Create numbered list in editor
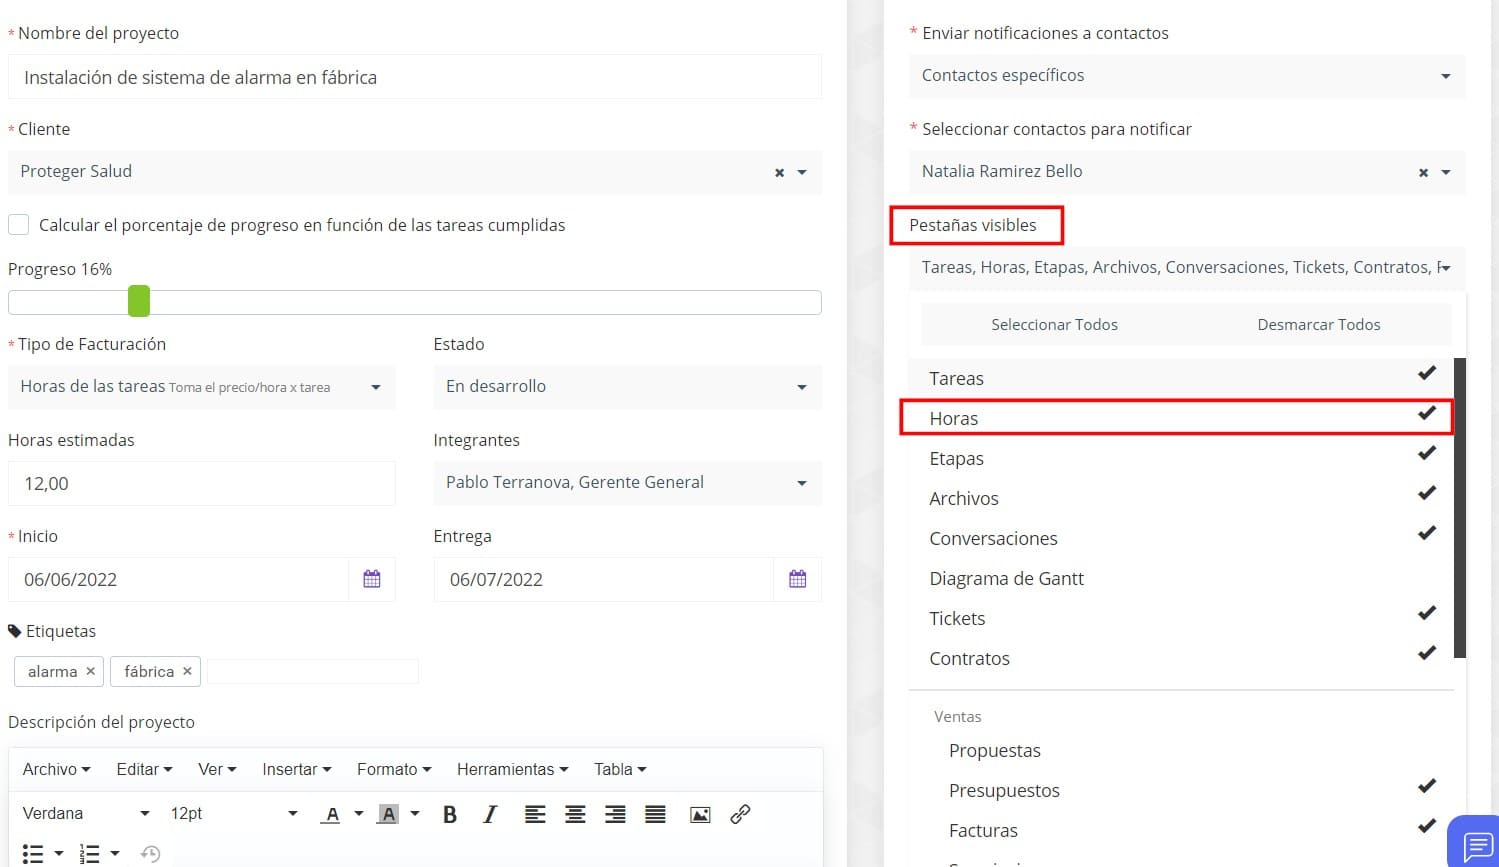This screenshot has height=867, width=1499. tap(89, 853)
